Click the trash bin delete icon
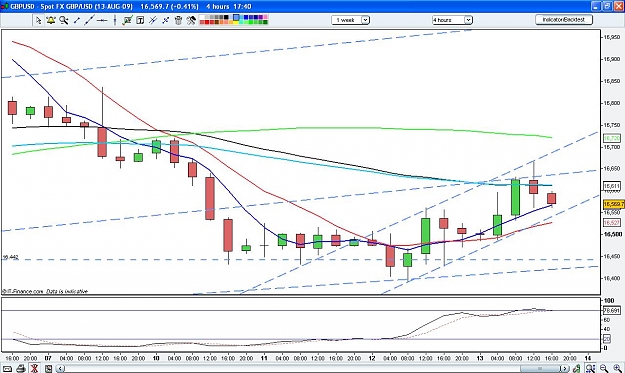The height and width of the screenshot is (373, 625). [178, 20]
